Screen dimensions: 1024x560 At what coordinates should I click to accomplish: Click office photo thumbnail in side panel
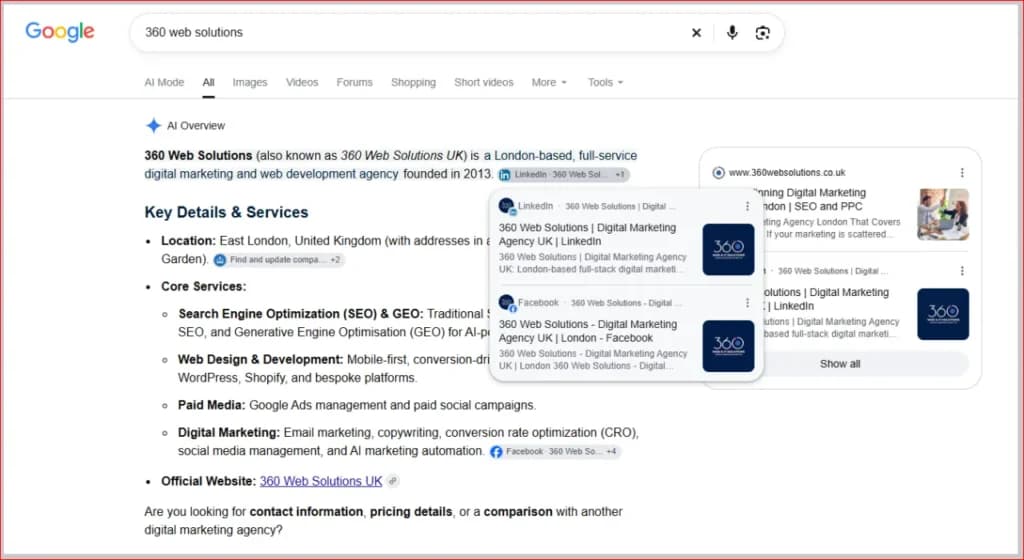pyautogui.click(x=943, y=214)
